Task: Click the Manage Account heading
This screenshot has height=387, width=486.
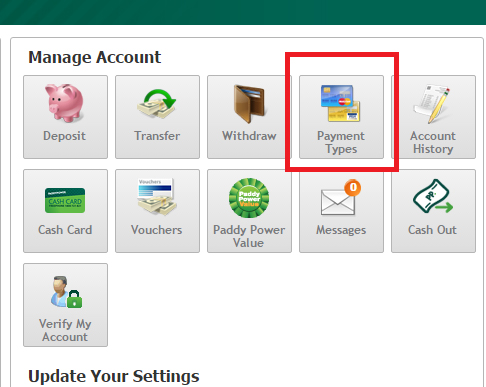Action: point(95,57)
